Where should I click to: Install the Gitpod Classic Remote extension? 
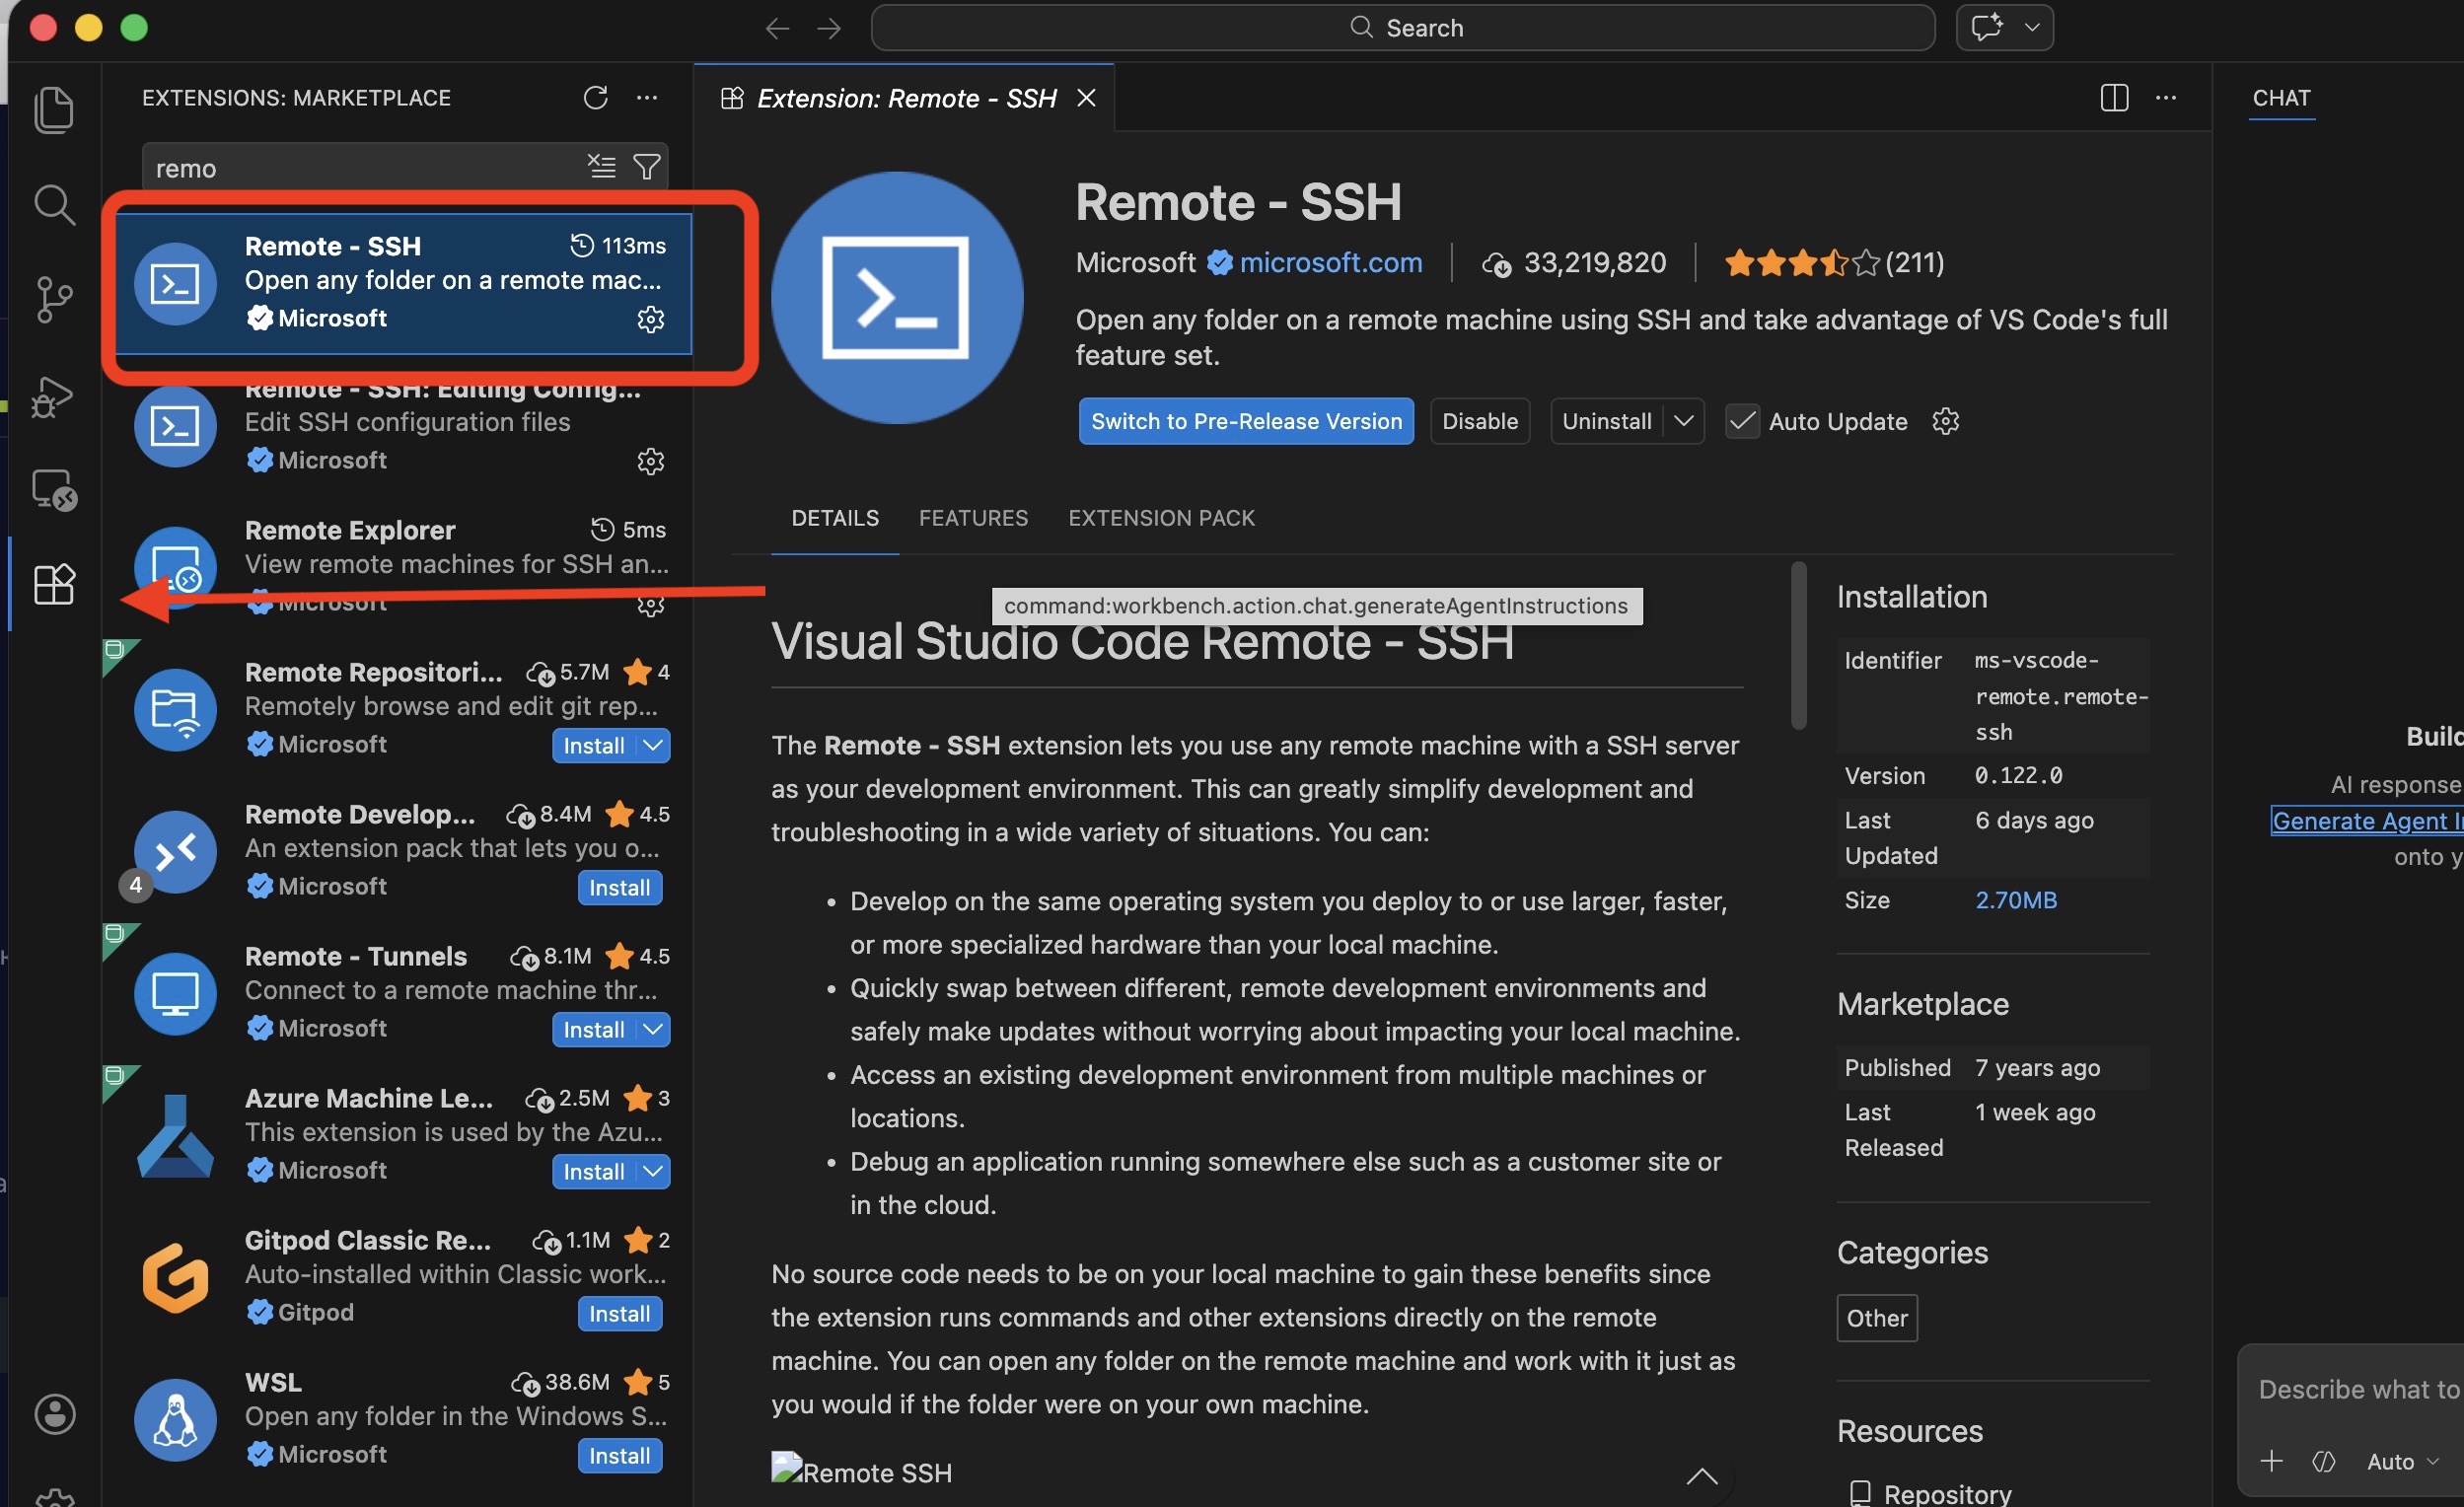(619, 1313)
